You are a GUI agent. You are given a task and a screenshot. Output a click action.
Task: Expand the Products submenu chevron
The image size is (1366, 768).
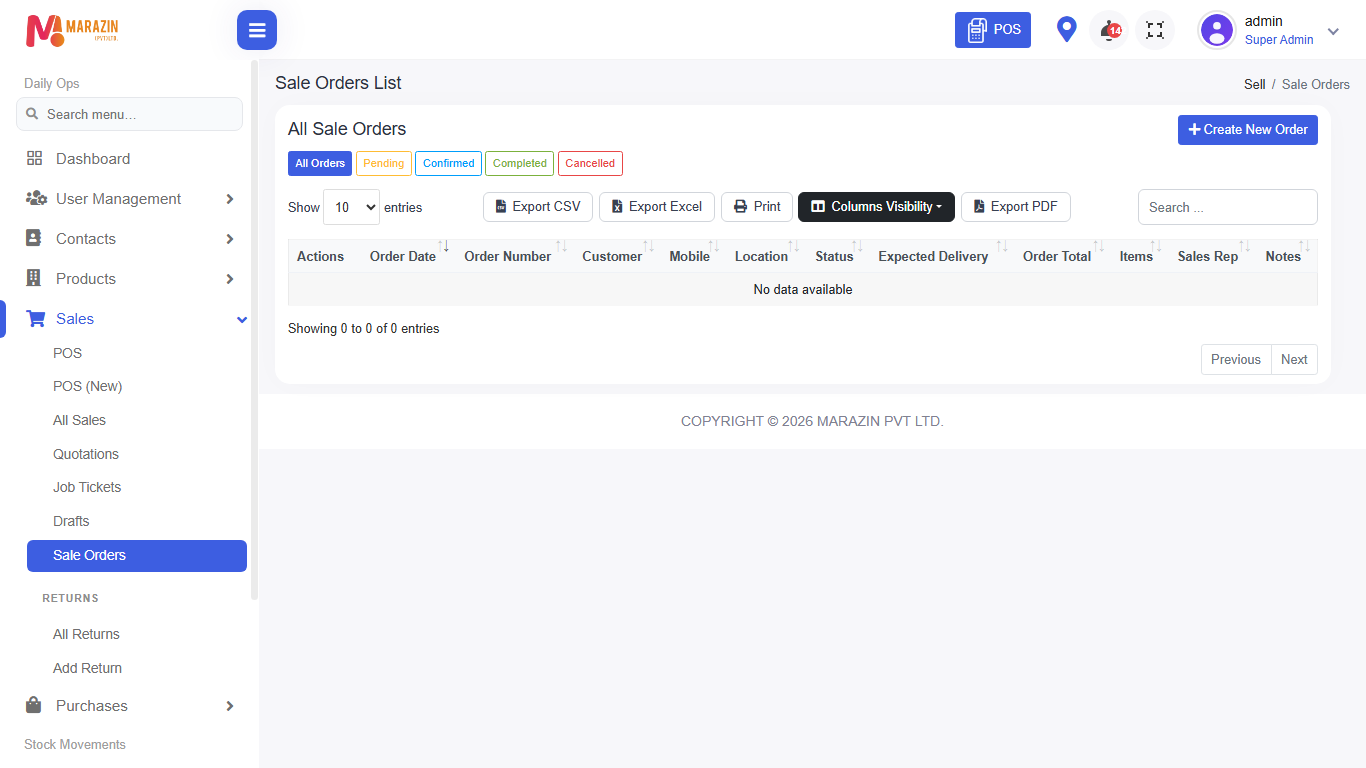point(230,279)
